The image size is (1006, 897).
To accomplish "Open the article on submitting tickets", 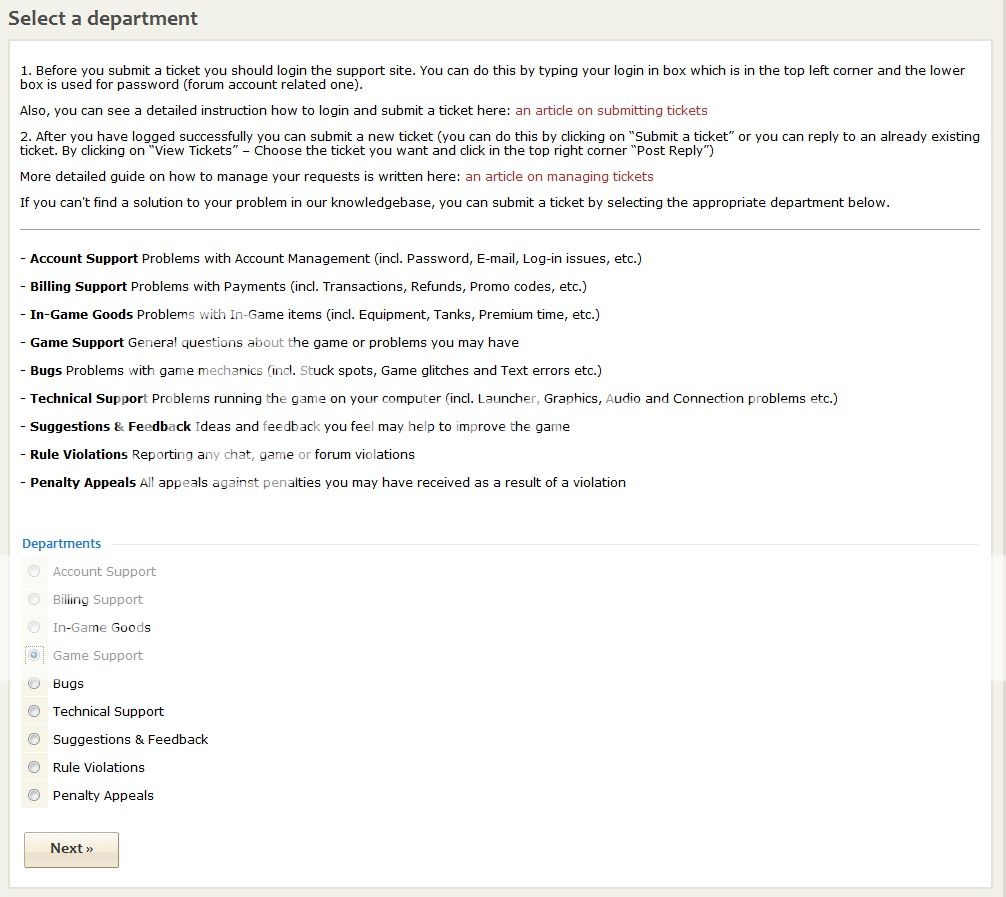I will [611, 110].
